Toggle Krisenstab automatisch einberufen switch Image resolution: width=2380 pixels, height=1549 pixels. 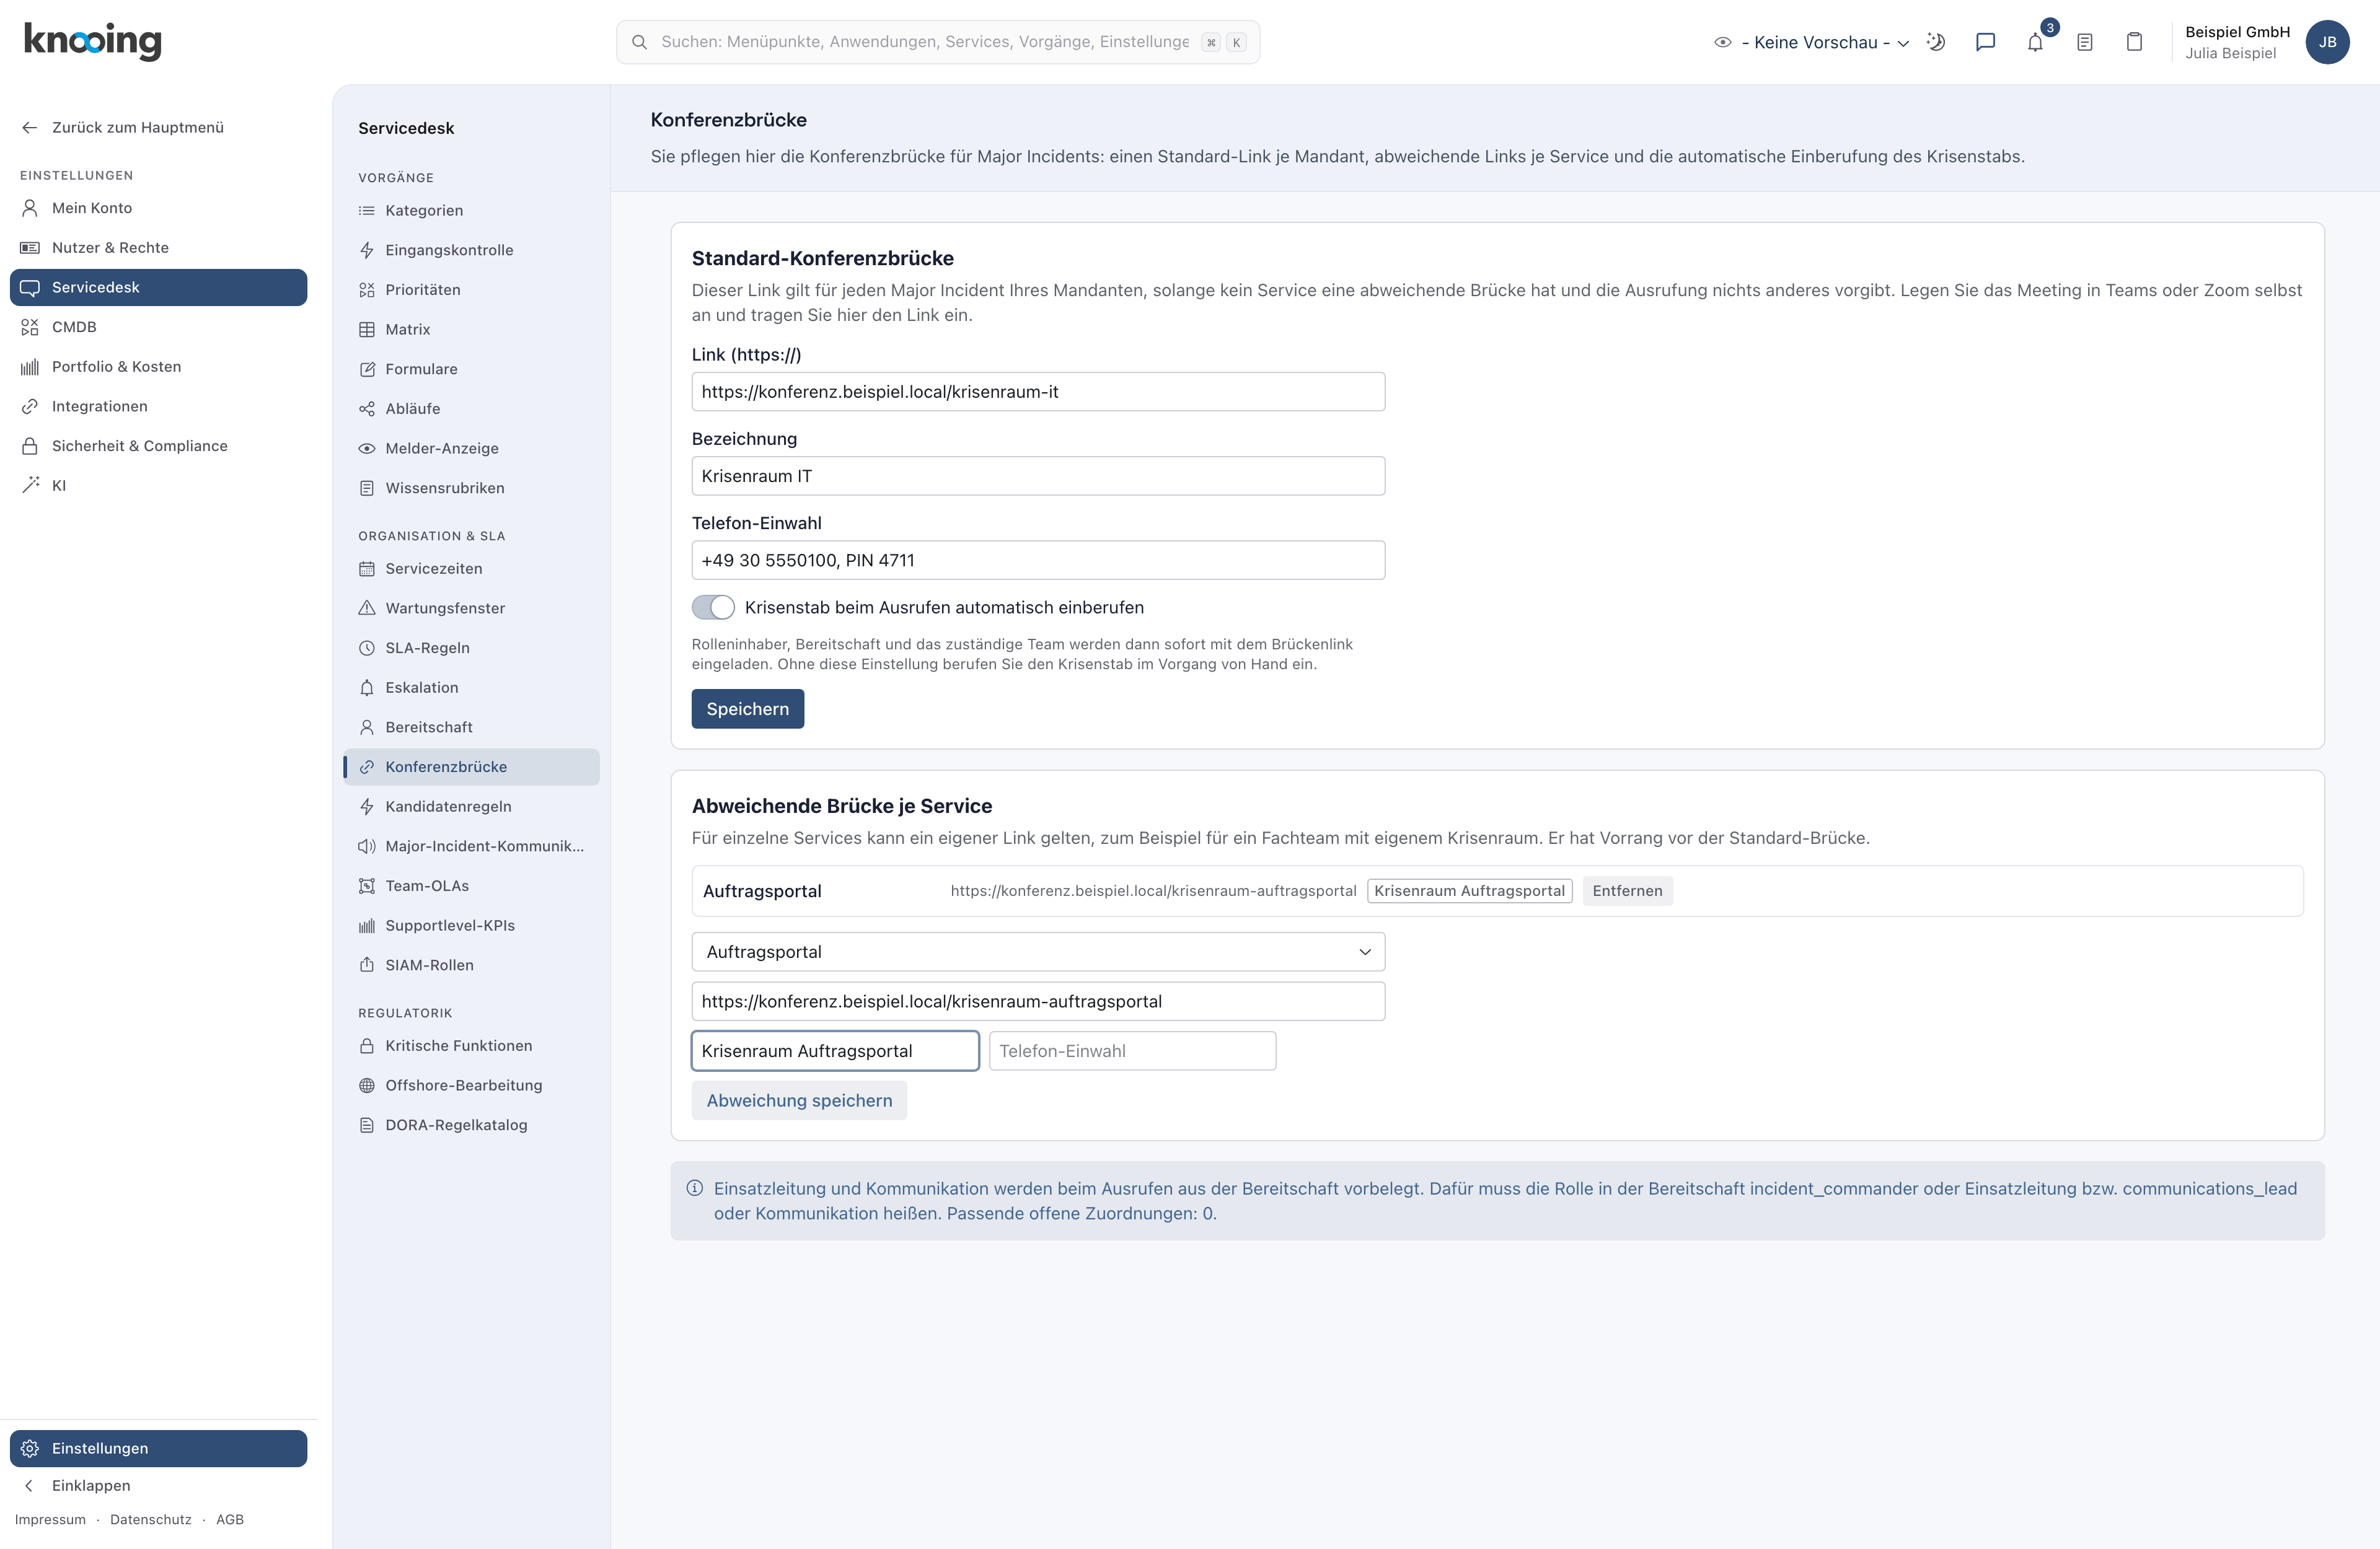coord(713,607)
